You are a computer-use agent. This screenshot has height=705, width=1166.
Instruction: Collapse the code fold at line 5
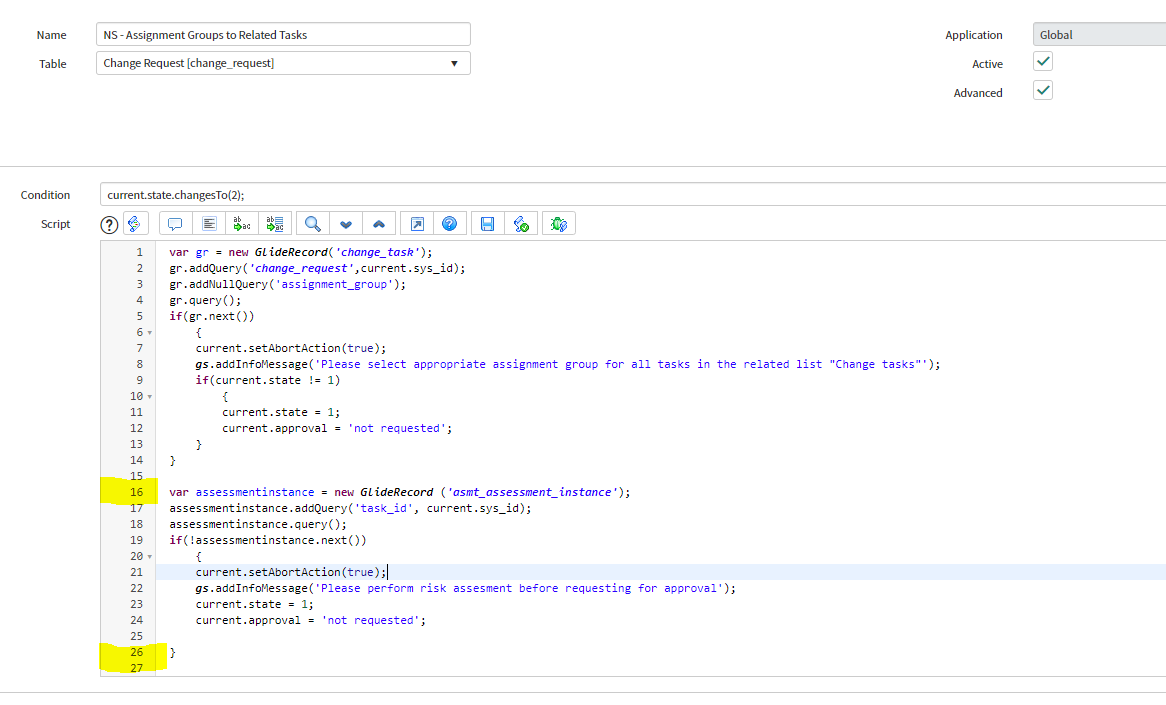pos(150,332)
